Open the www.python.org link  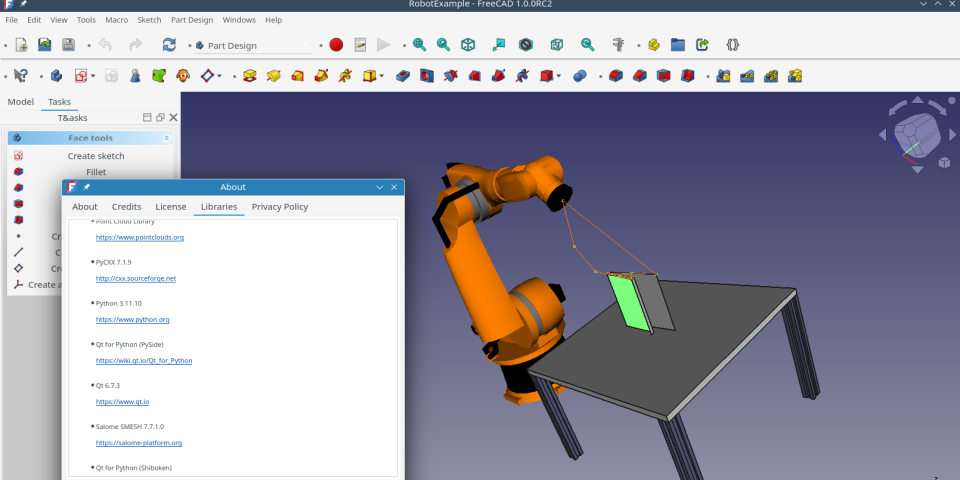pos(132,320)
